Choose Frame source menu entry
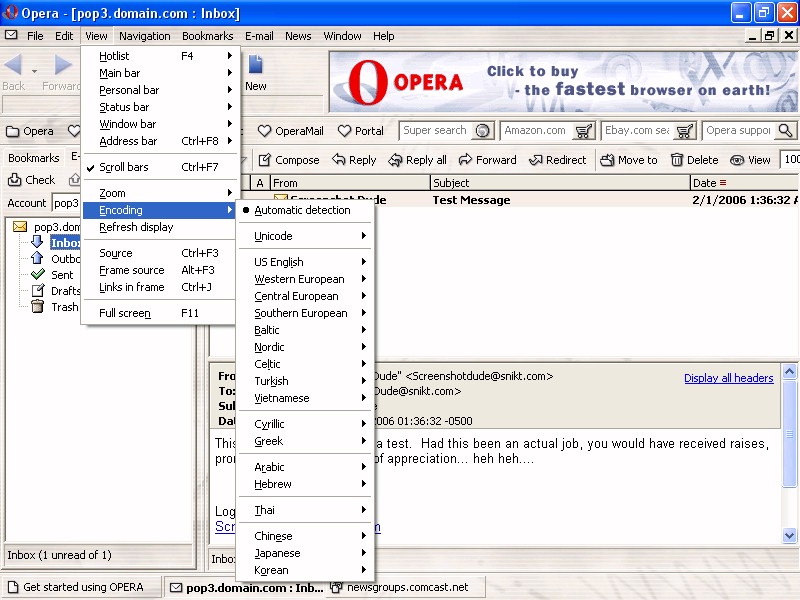Viewport: 800px width, 600px height. (x=160, y=270)
